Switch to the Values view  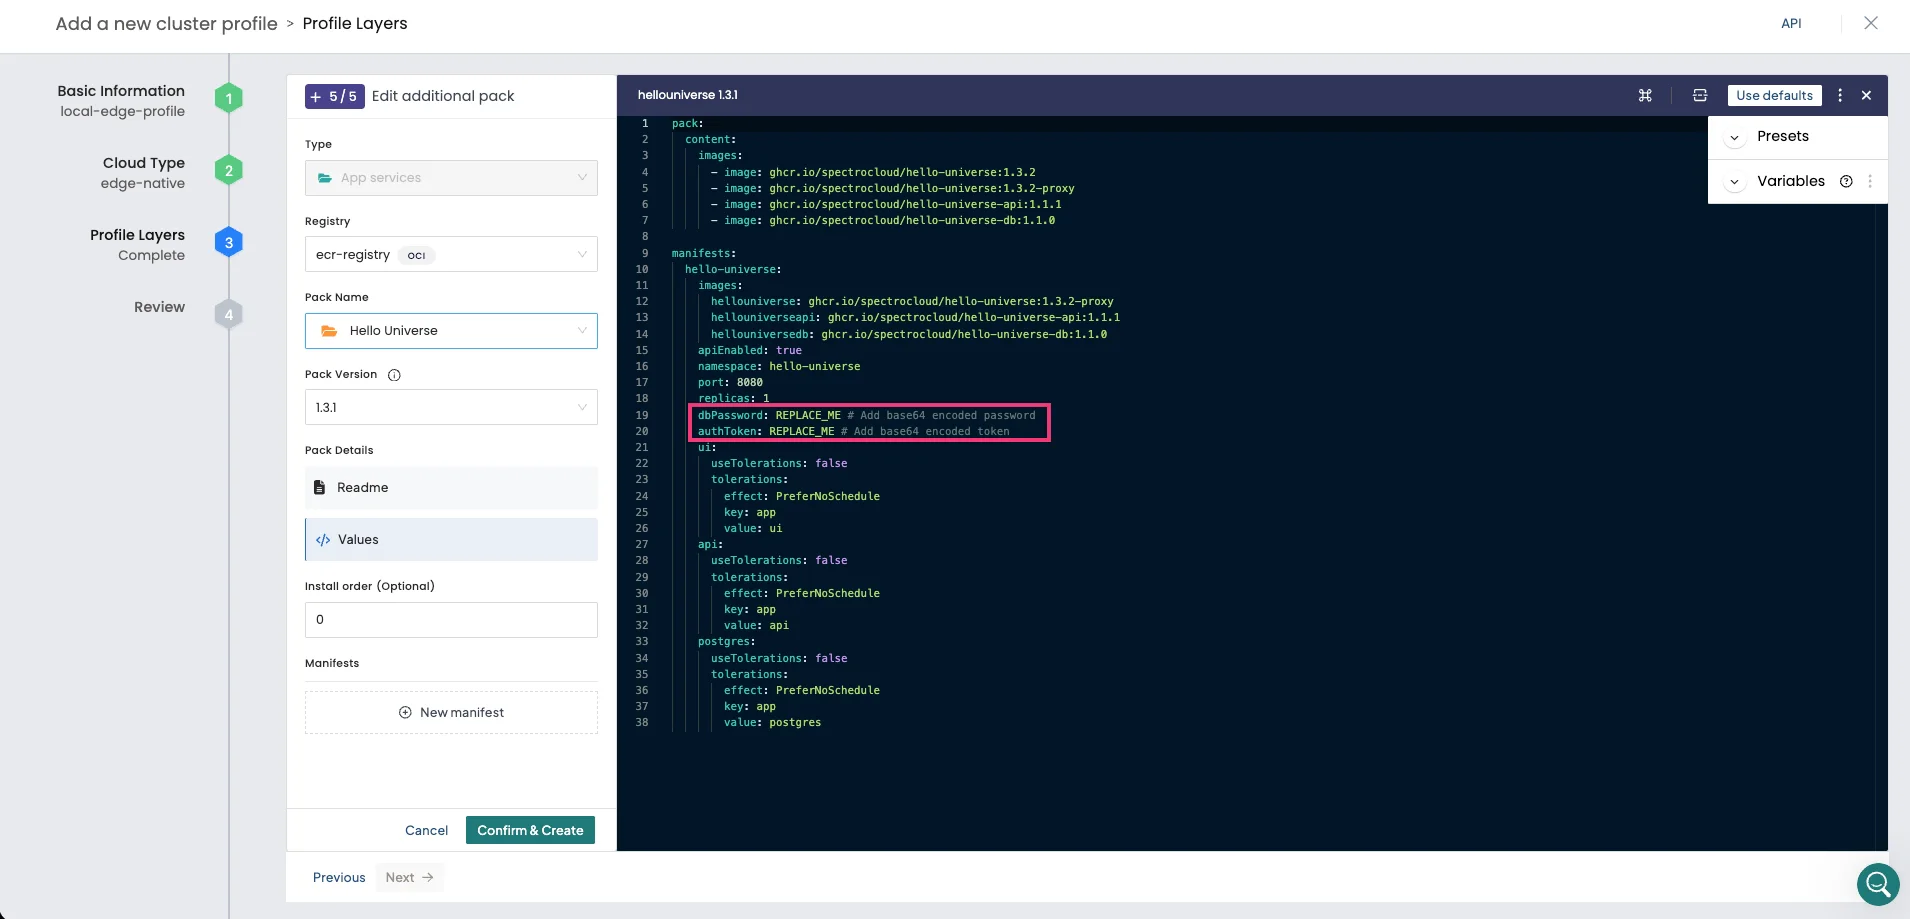point(451,539)
